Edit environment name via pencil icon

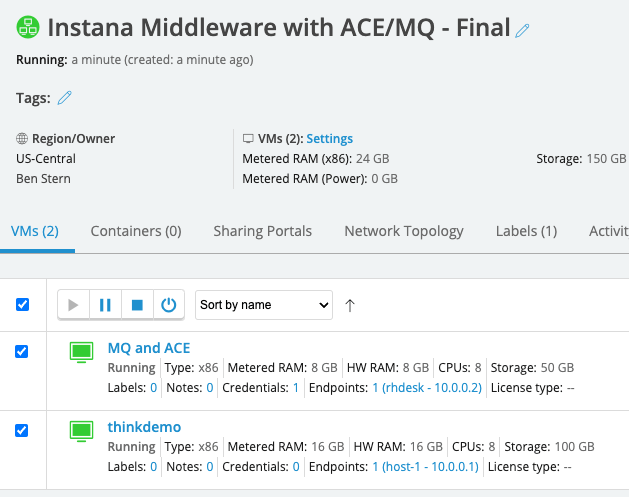[522, 30]
